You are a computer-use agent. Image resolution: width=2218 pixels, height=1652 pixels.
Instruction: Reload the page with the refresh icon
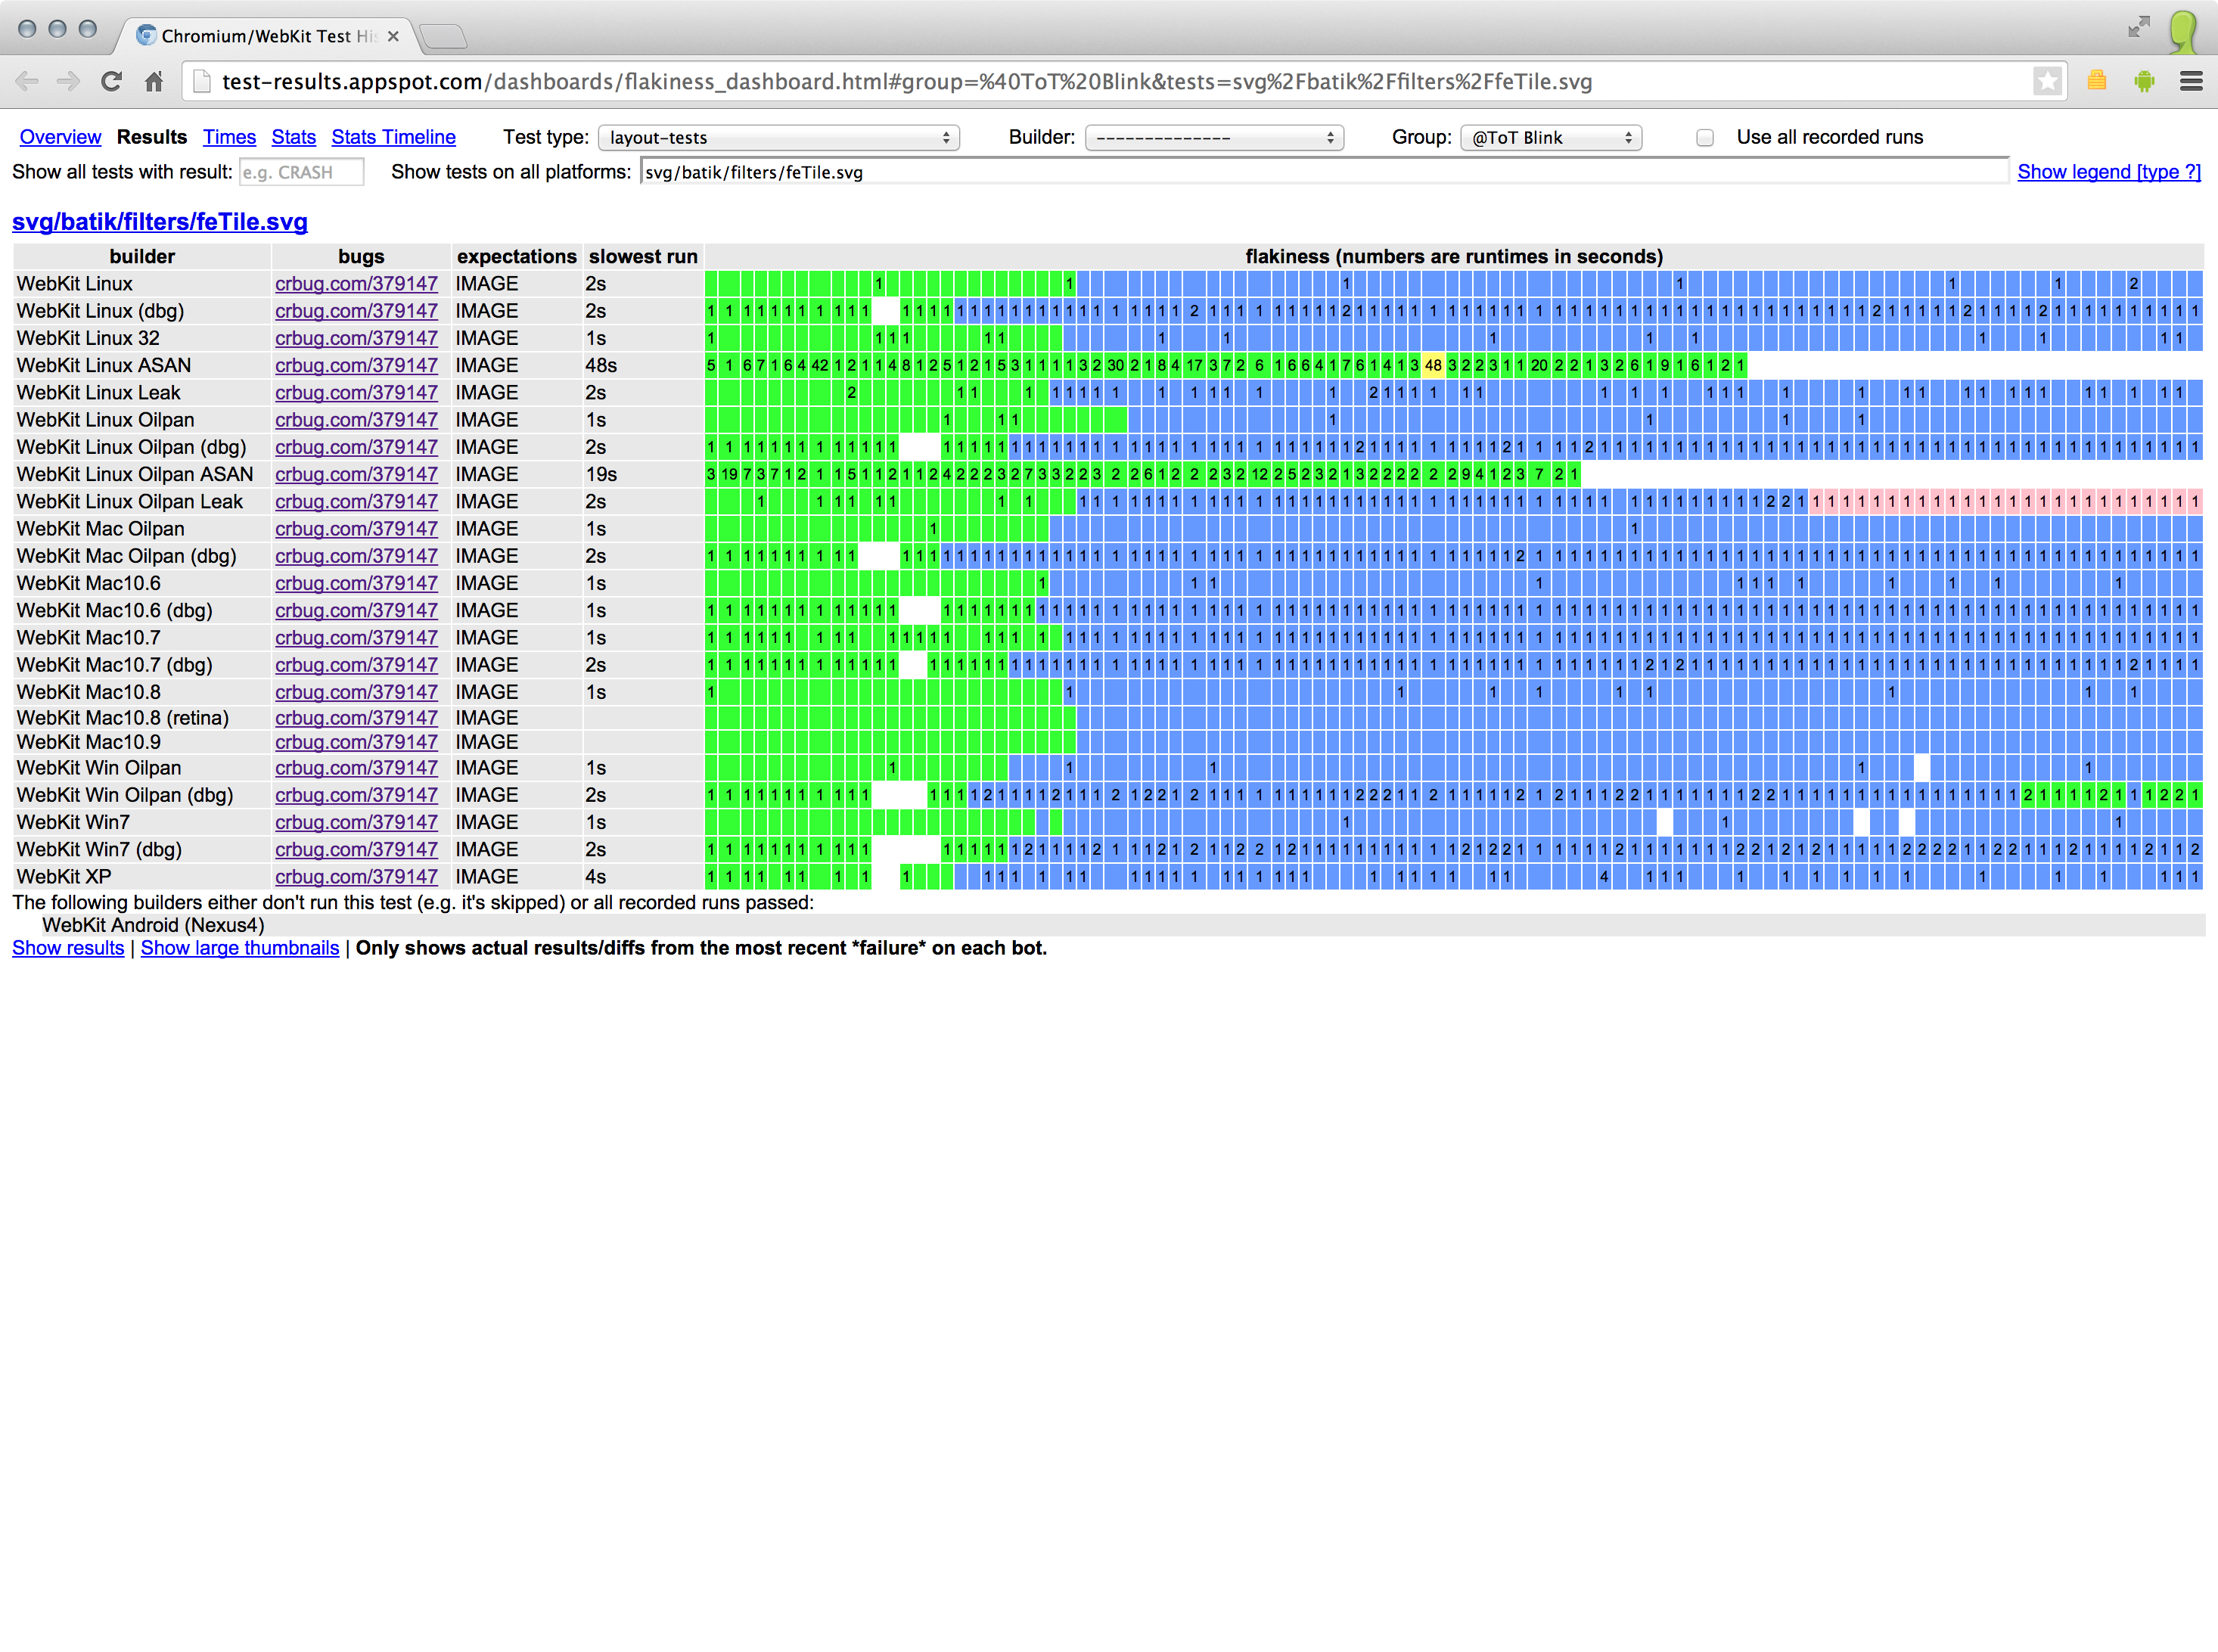point(111,82)
